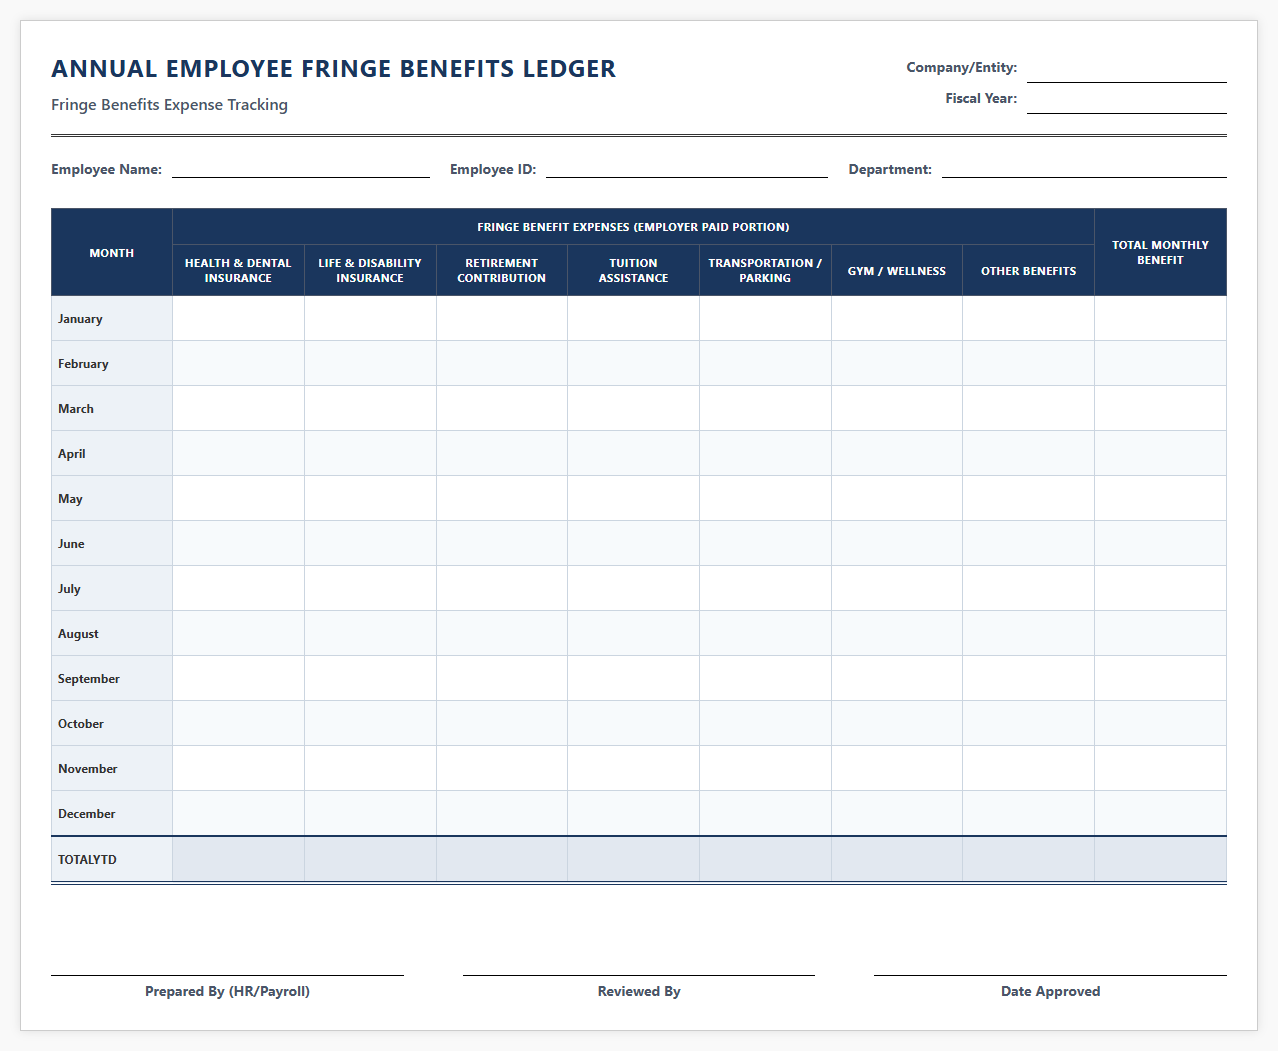Screen dimensions: 1278x1051
Task: Click the 'Fiscal Year:' label
Action: [x=981, y=98]
